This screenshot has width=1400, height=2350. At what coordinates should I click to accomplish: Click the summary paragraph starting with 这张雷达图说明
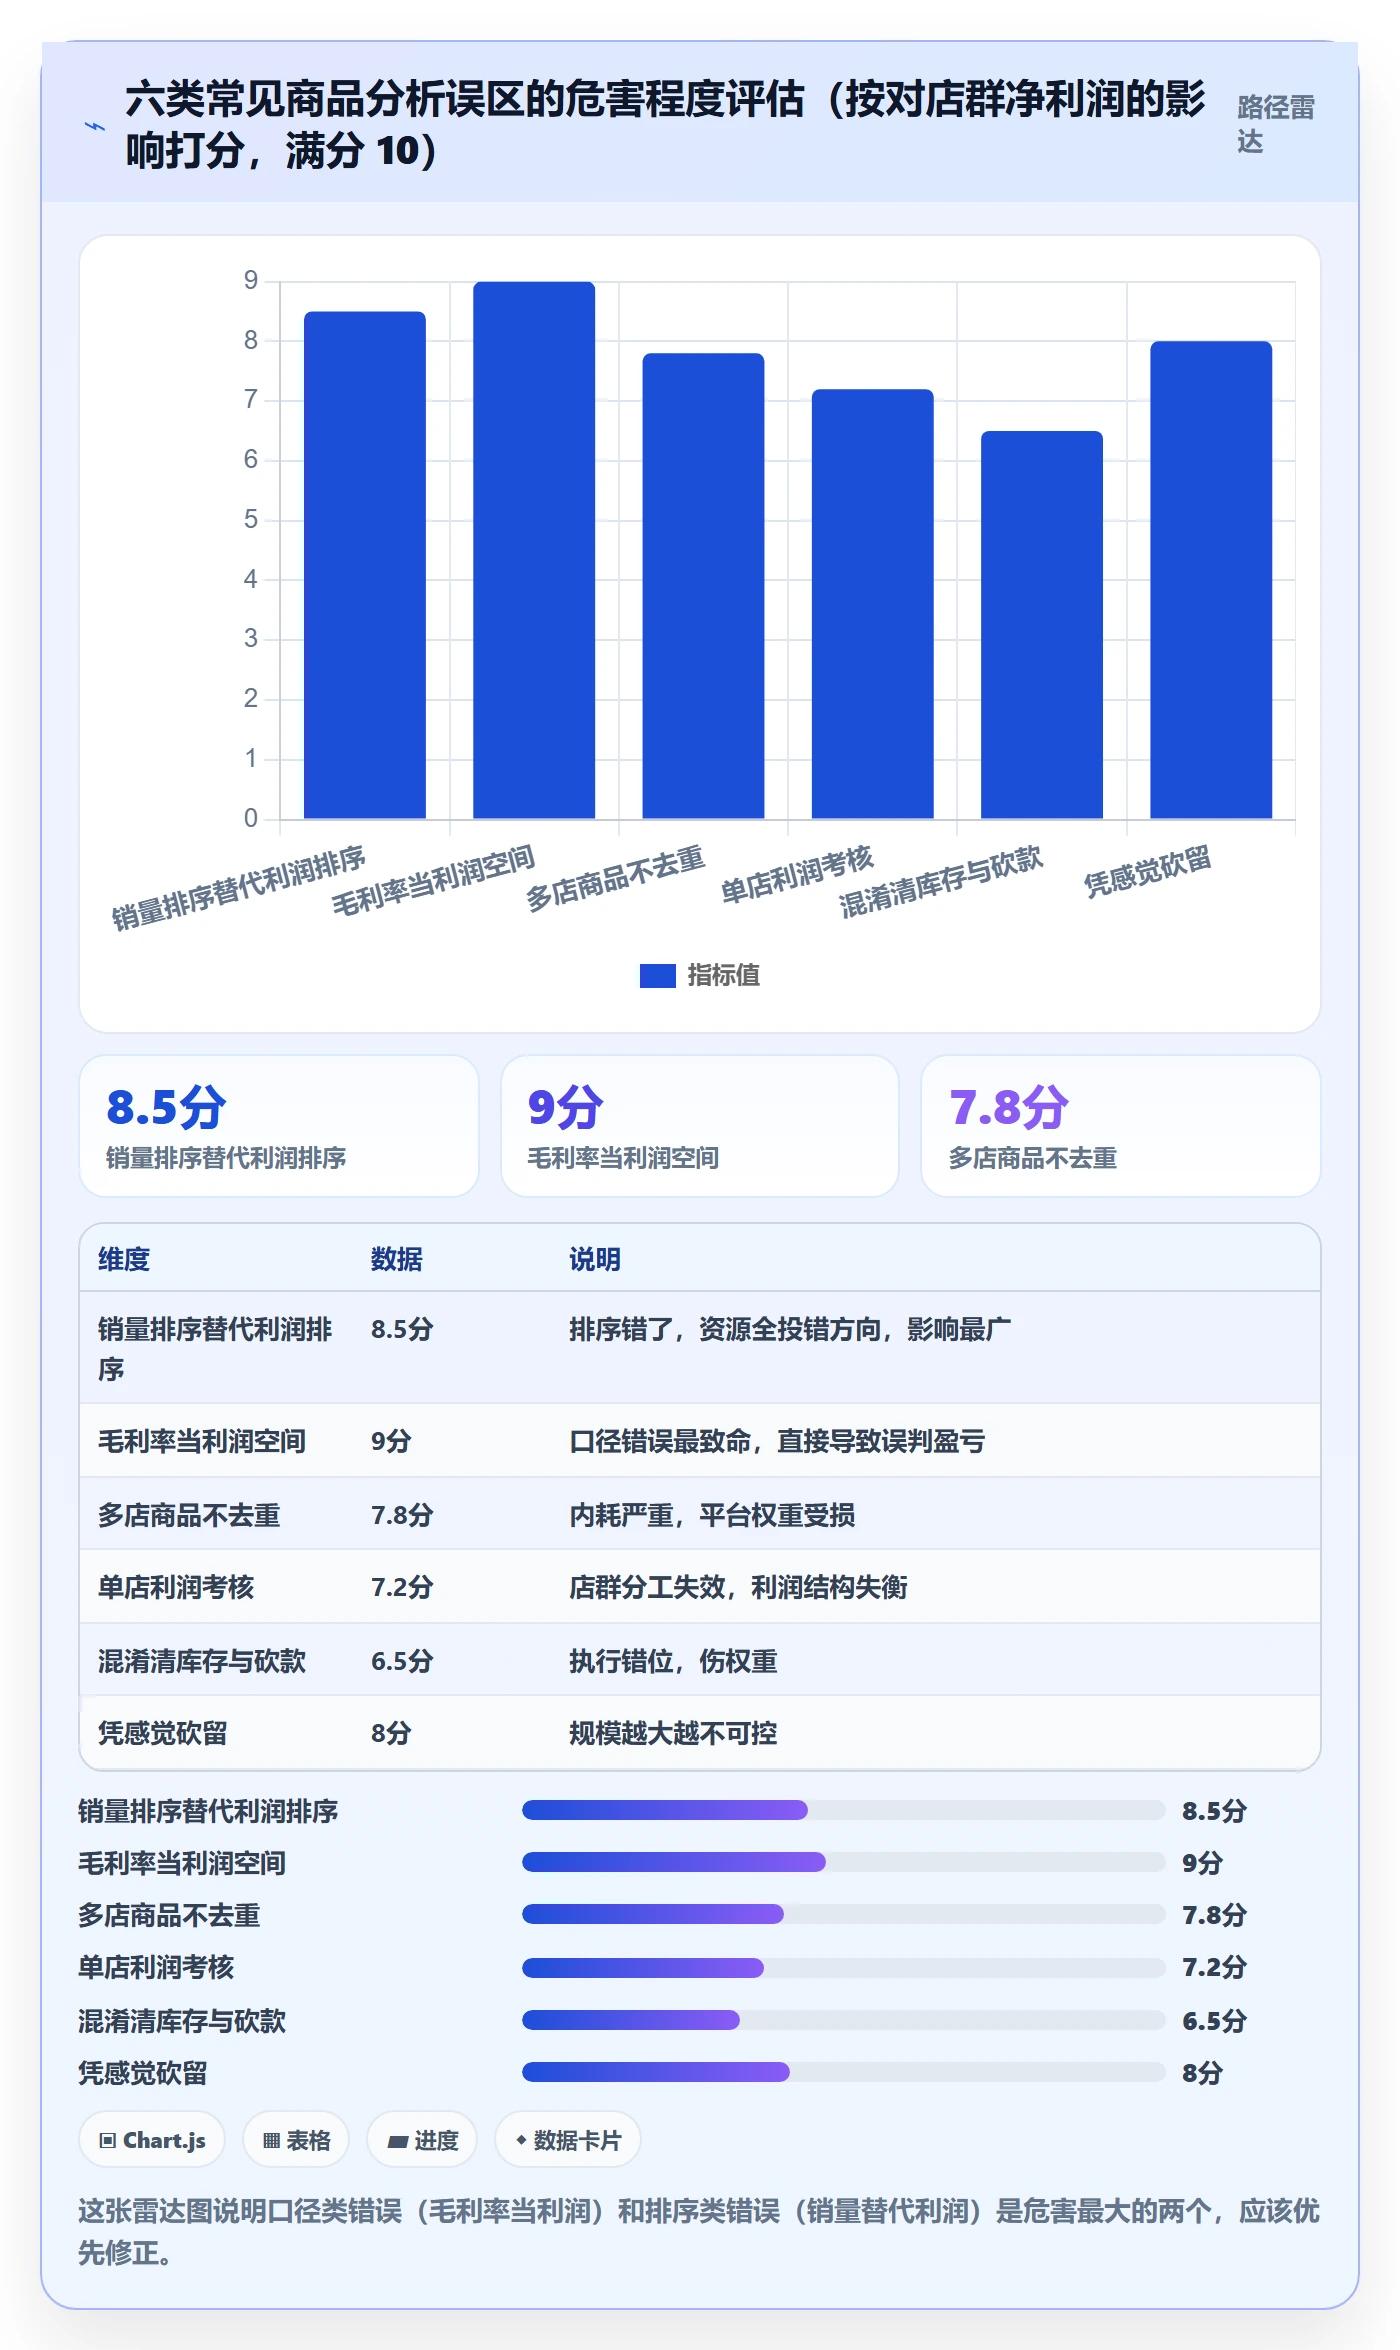pos(699,2231)
